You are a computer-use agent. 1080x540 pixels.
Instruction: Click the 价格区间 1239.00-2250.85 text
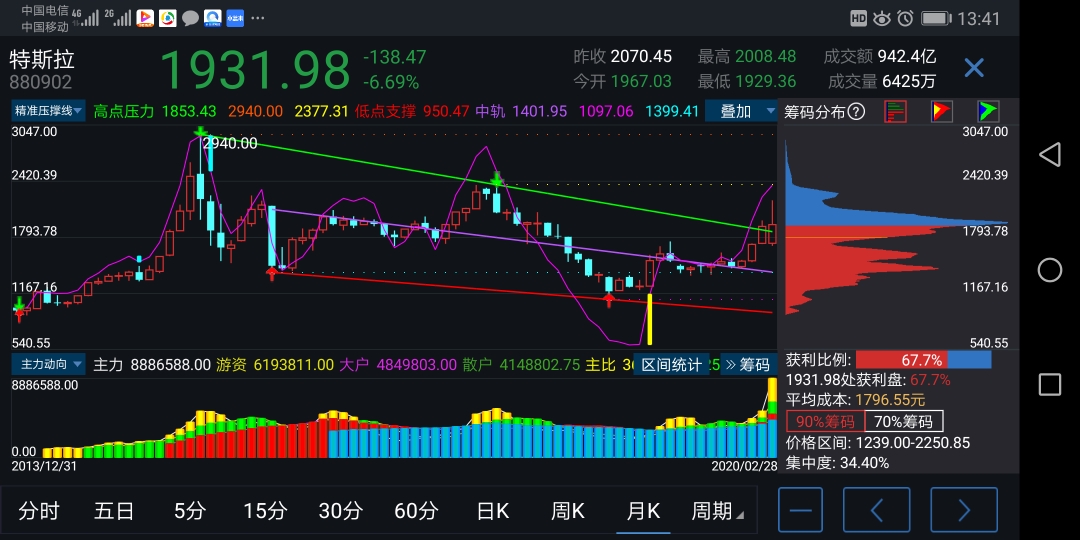tap(878, 442)
